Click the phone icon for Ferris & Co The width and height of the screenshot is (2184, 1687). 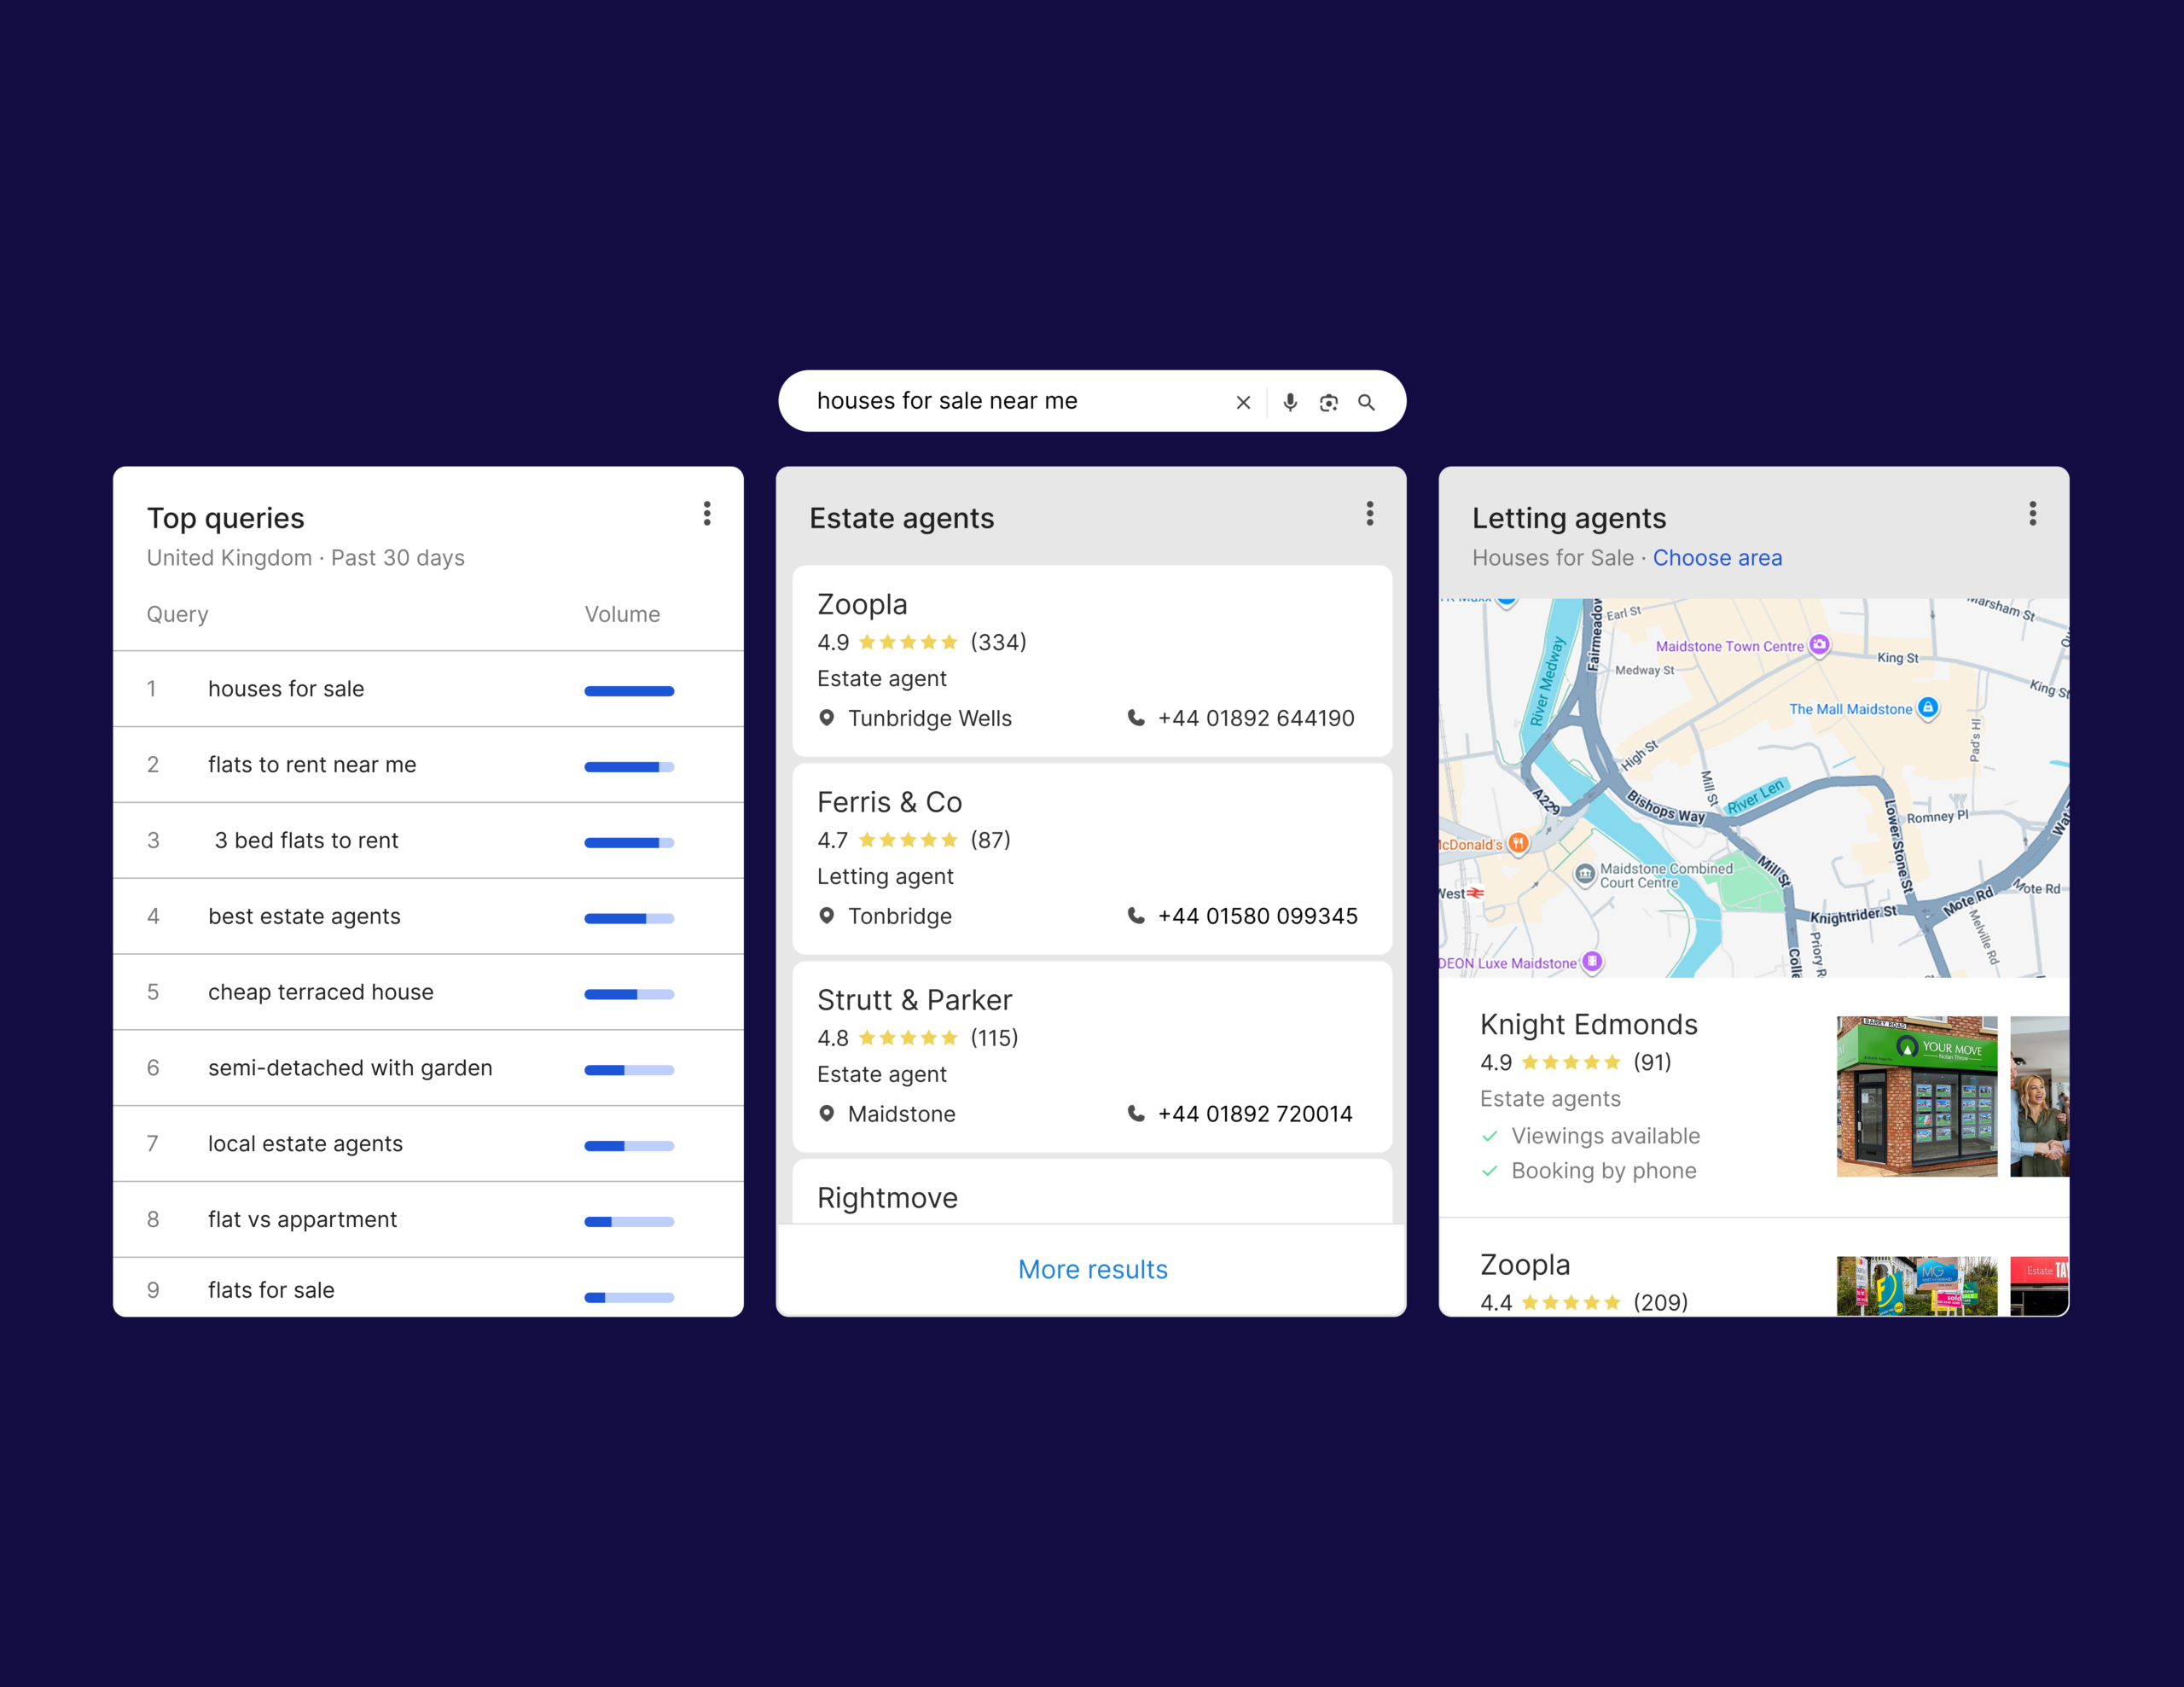tap(1137, 916)
